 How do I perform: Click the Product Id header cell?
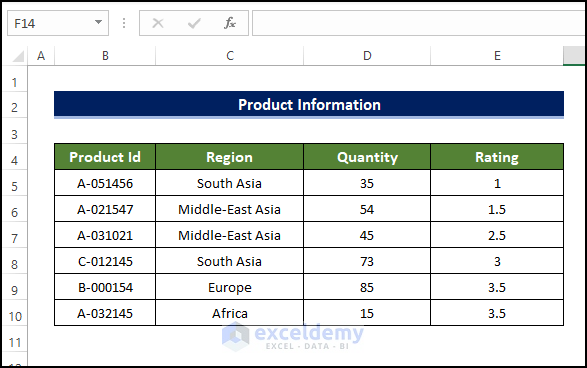click(105, 157)
